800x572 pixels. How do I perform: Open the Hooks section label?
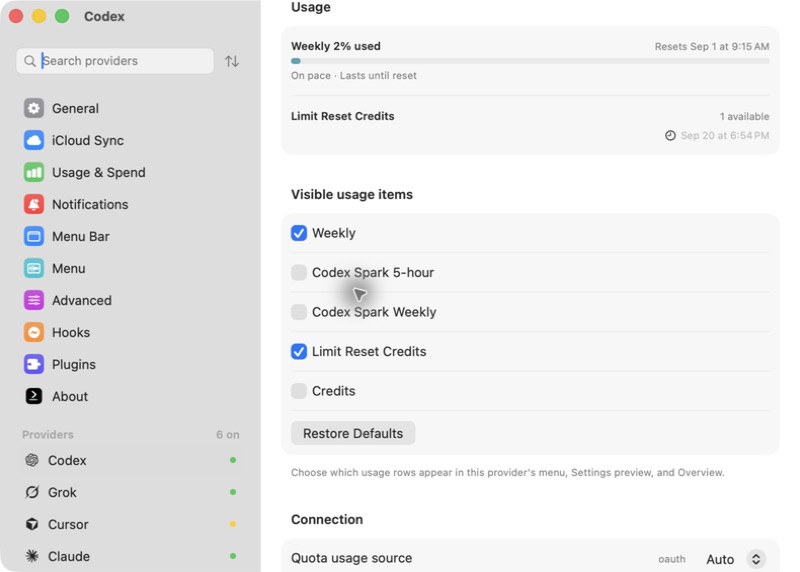tap(71, 333)
